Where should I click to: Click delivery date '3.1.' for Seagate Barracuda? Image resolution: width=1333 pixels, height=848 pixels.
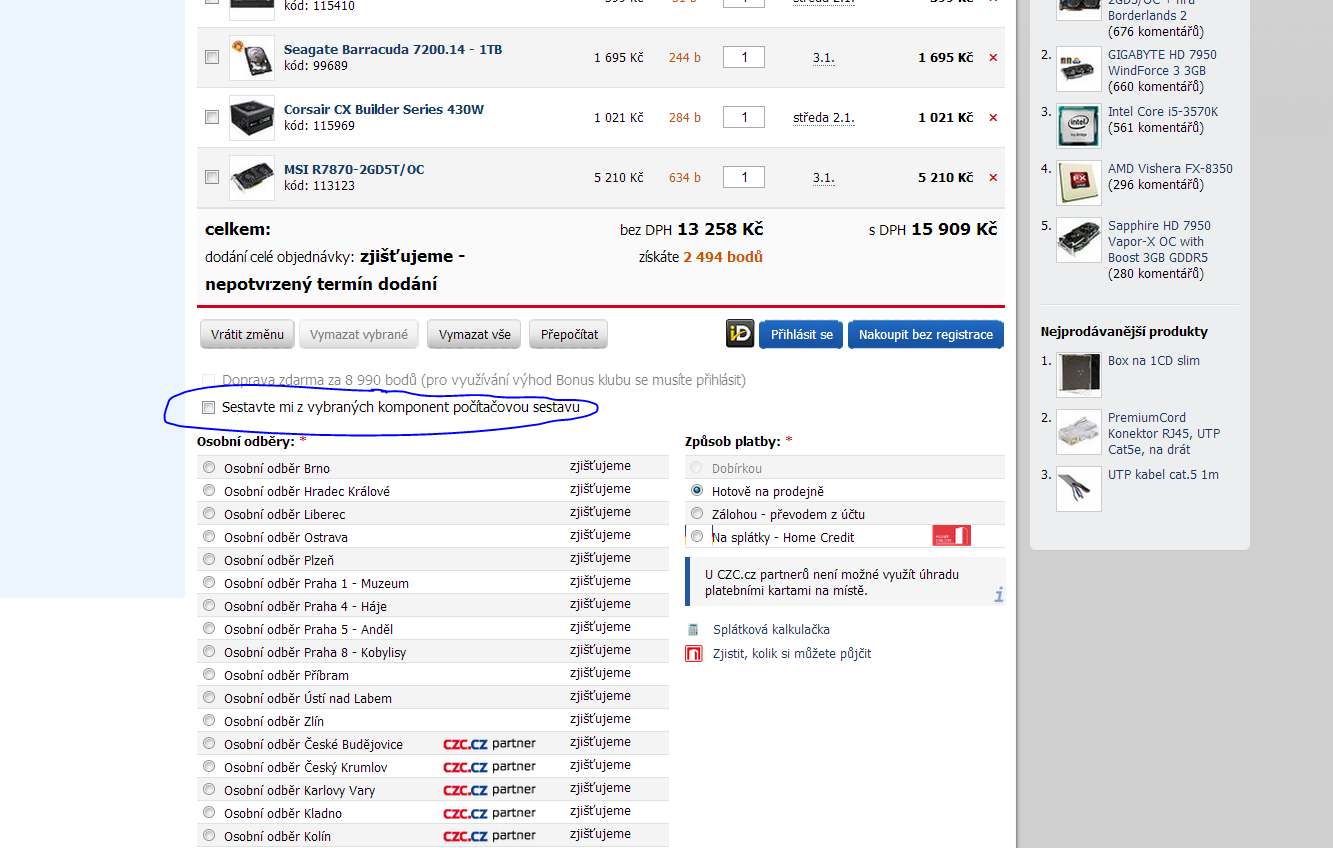tap(824, 58)
